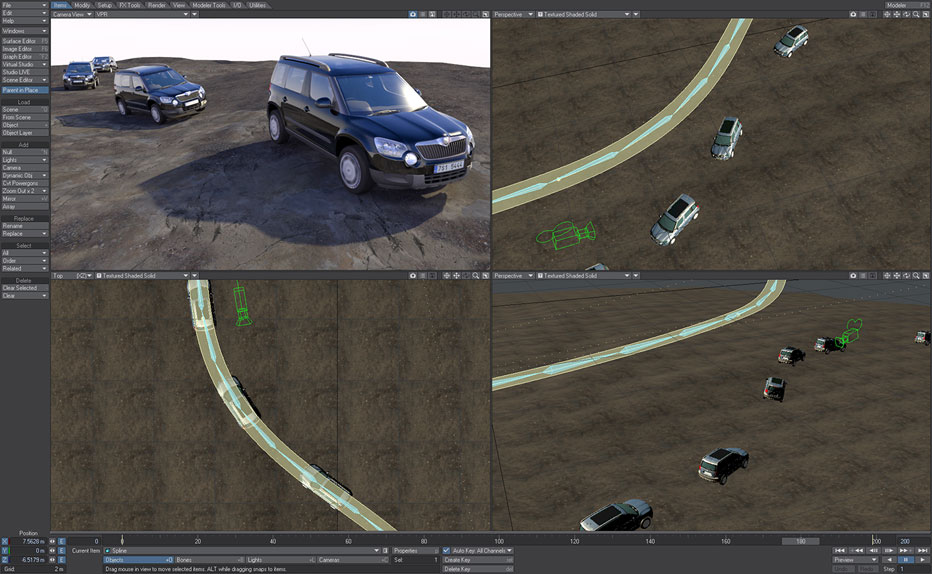Viewport: 932px width, 574px height.
Task: Click the end frame field showing 200
Action: (913, 541)
